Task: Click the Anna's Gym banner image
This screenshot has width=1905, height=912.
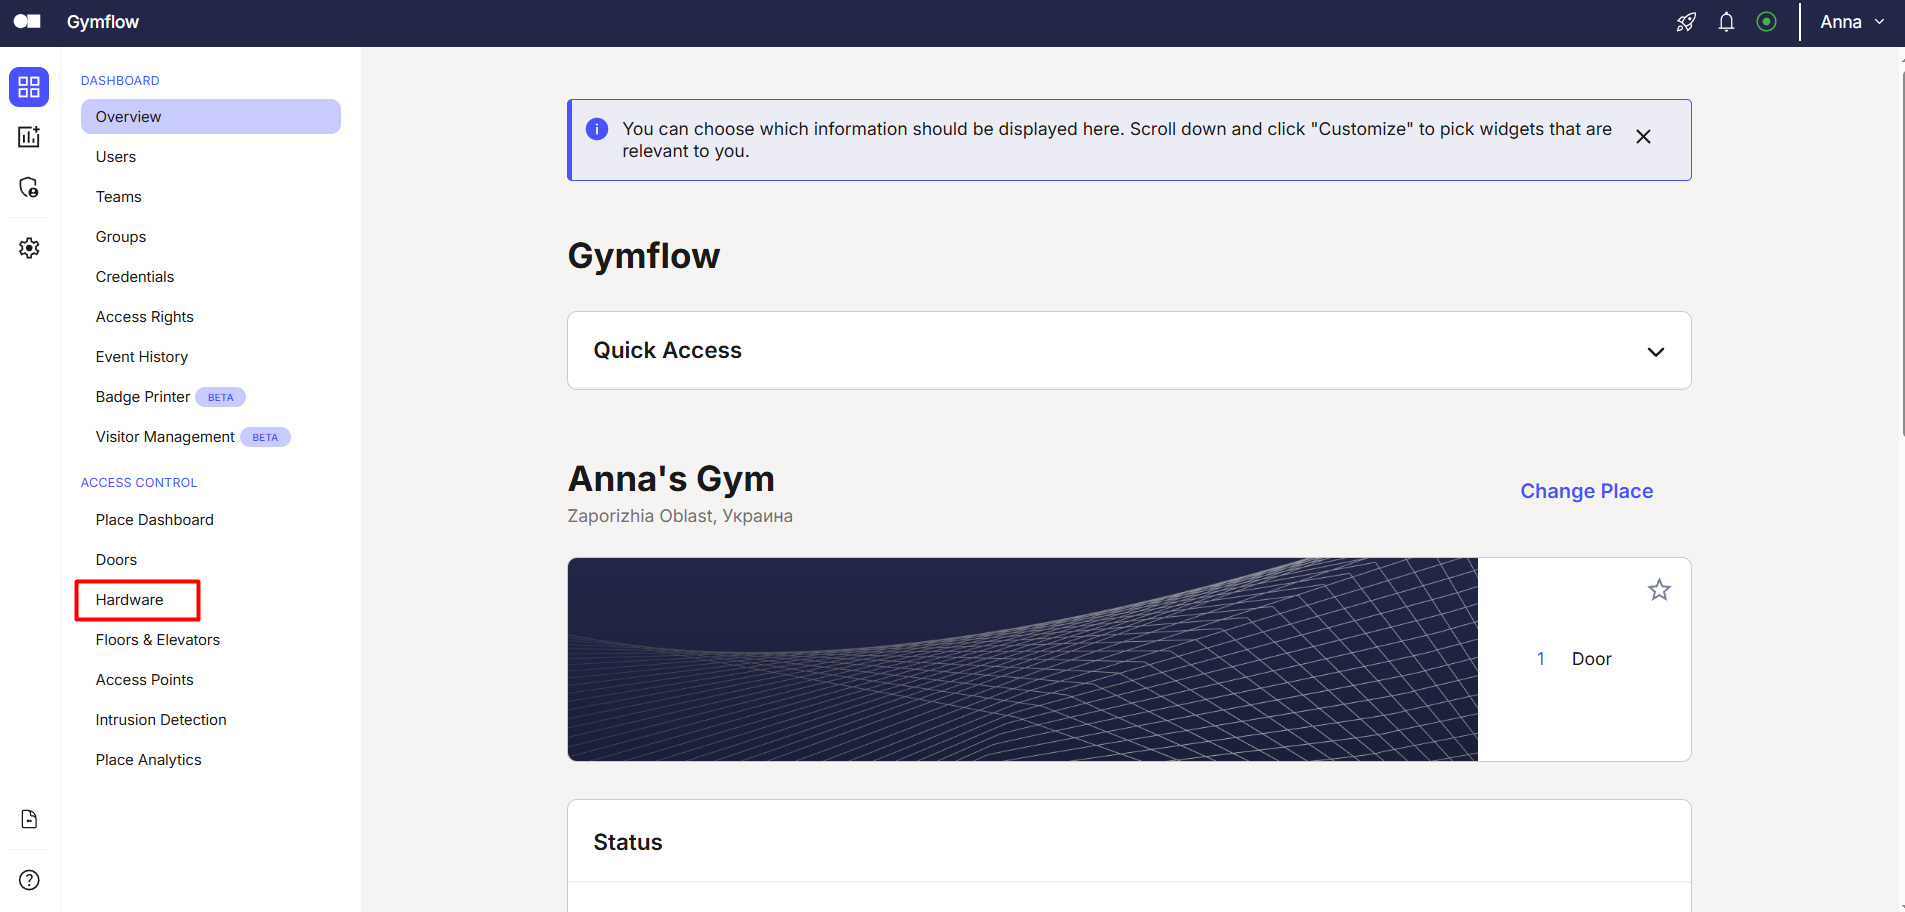Action: 1022,659
